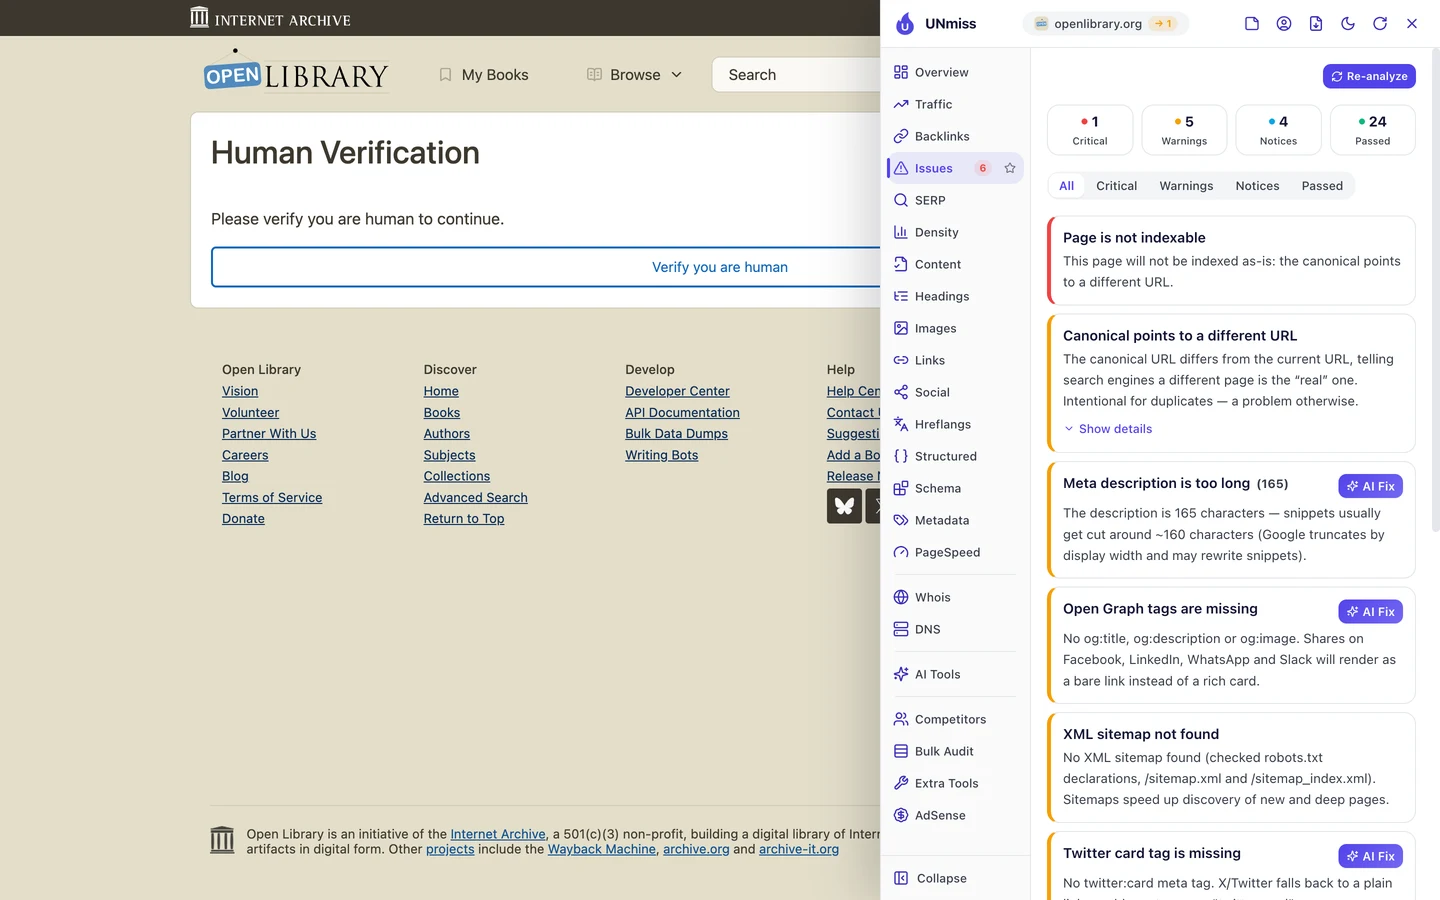
Task: Open the Schema sidebar icon
Action: click(901, 488)
